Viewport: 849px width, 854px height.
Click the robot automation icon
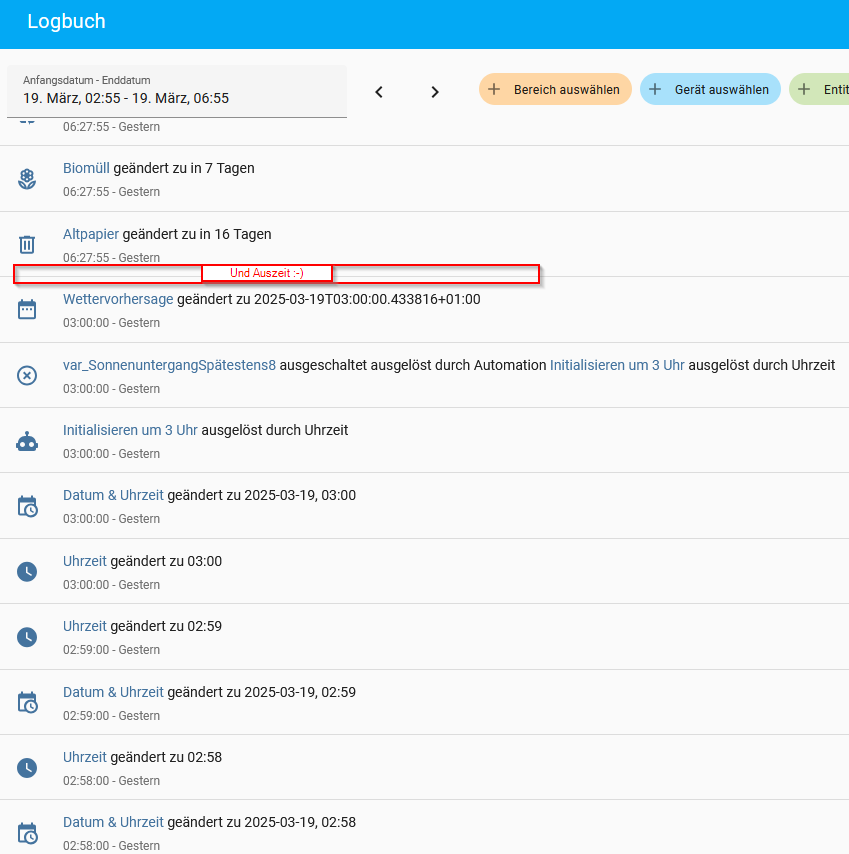(27, 441)
